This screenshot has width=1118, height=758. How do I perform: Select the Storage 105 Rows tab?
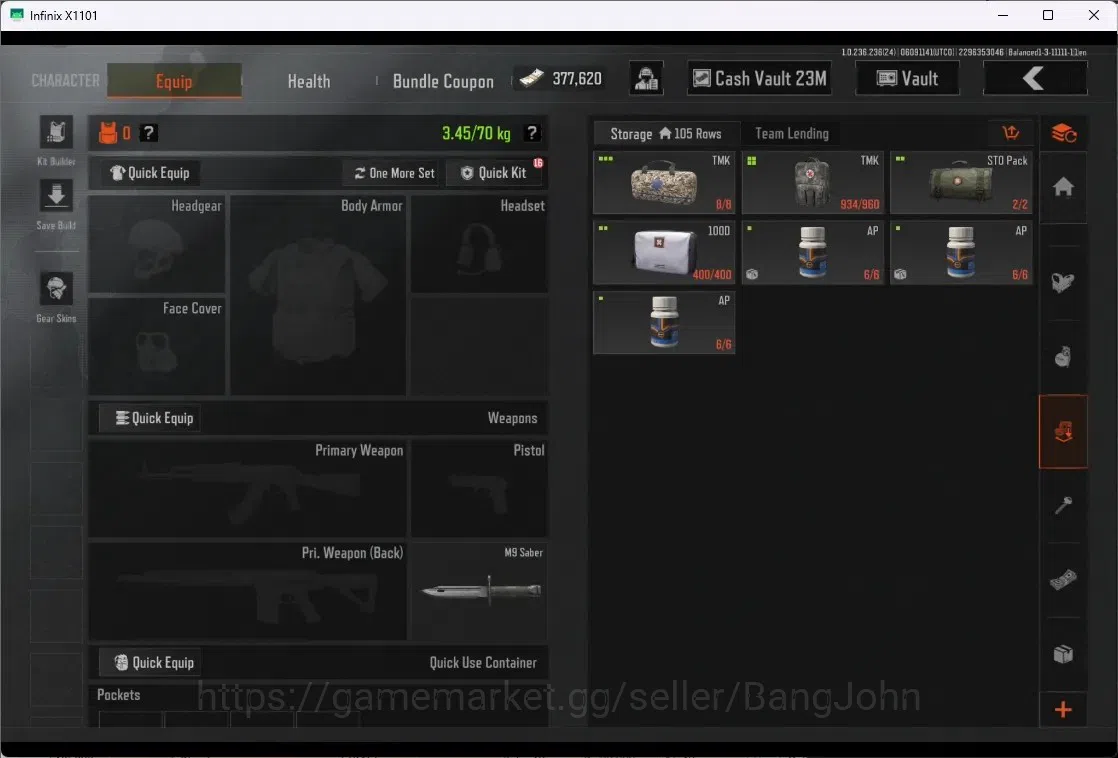click(x=665, y=133)
